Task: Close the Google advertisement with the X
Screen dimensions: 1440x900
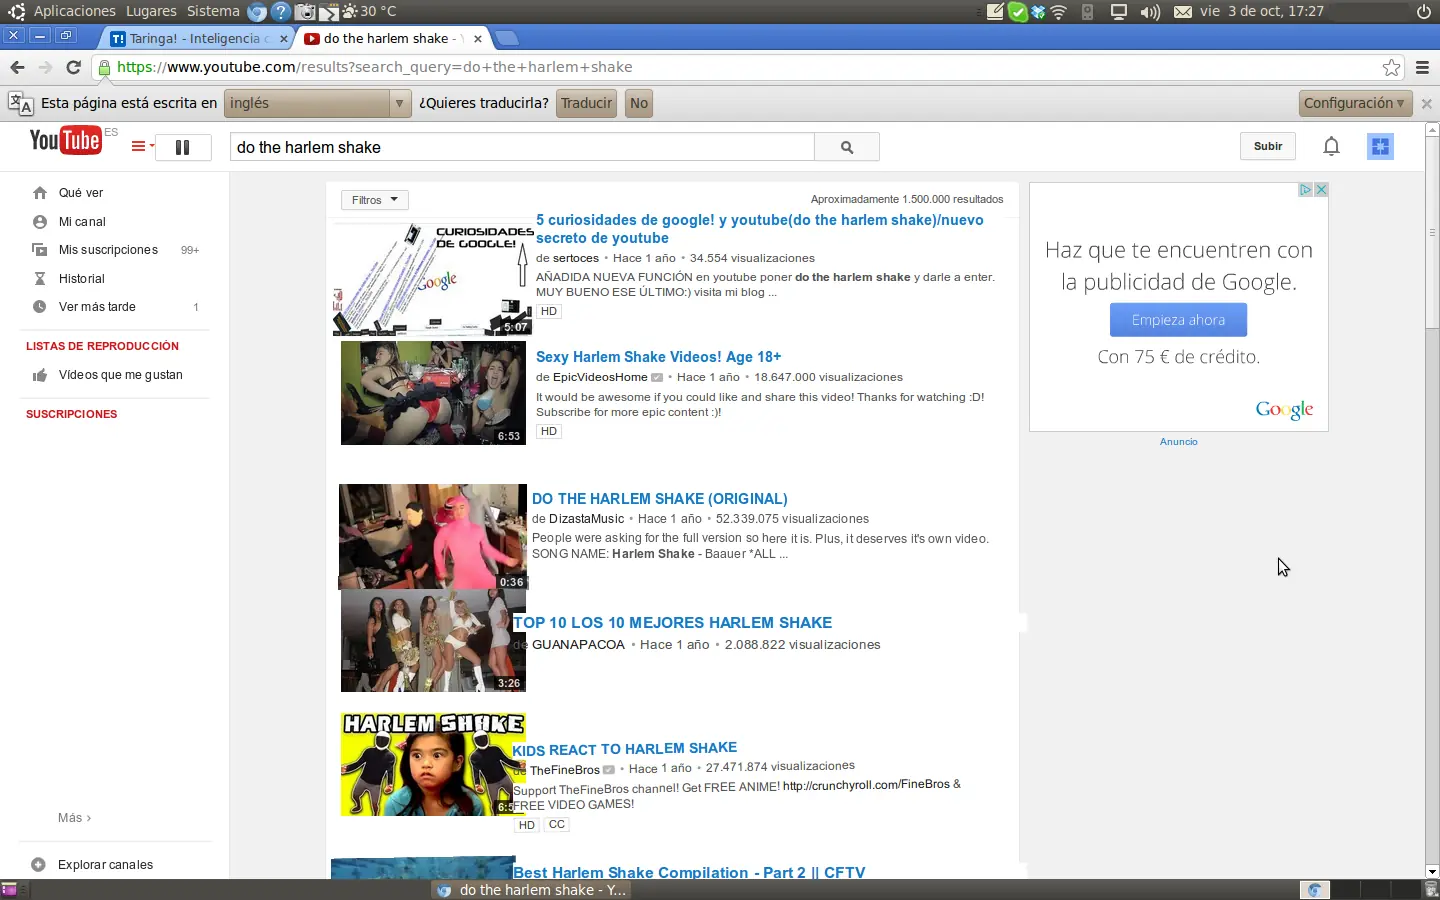Action: 1321,190
